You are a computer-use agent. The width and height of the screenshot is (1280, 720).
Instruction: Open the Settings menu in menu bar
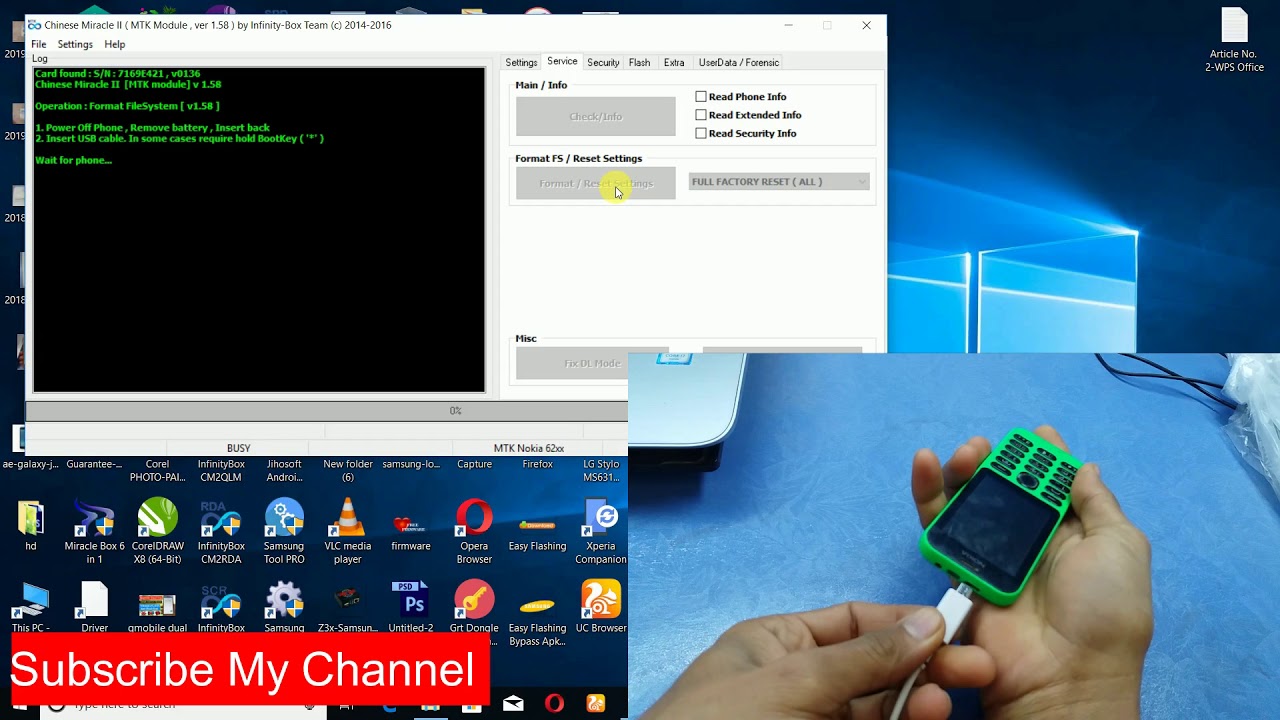click(x=75, y=44)
